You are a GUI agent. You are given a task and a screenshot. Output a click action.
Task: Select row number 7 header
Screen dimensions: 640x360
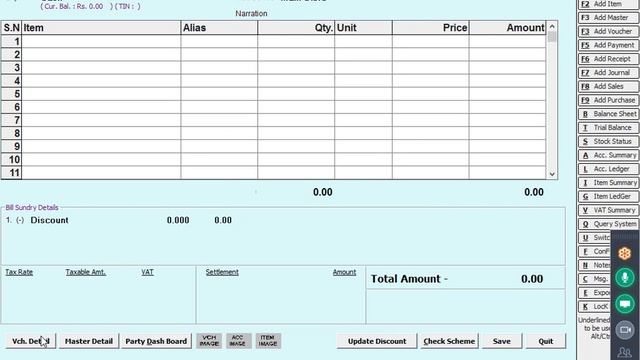pyautogui.click(x=11, y=120)
